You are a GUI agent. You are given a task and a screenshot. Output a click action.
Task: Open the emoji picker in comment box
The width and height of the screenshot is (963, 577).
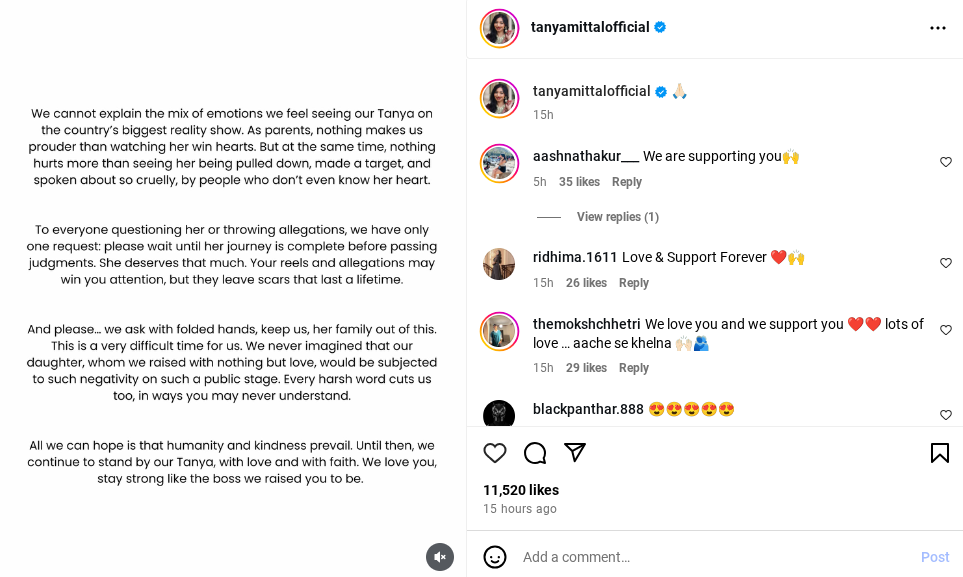494,557
